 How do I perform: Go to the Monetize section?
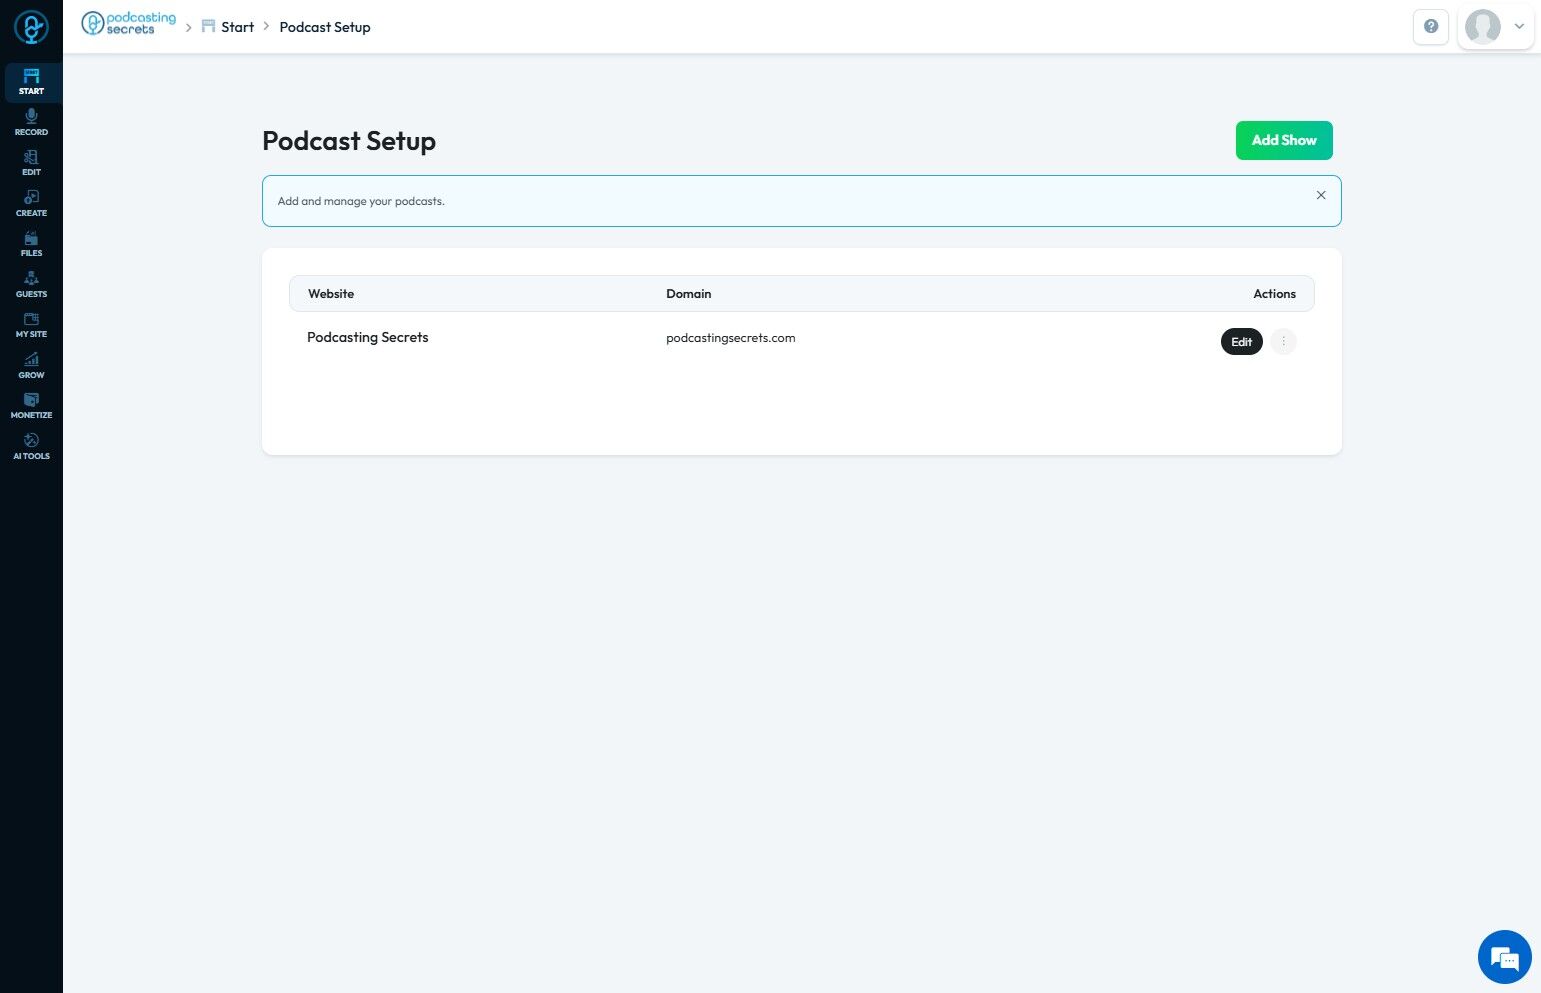(x=31, y=406)
